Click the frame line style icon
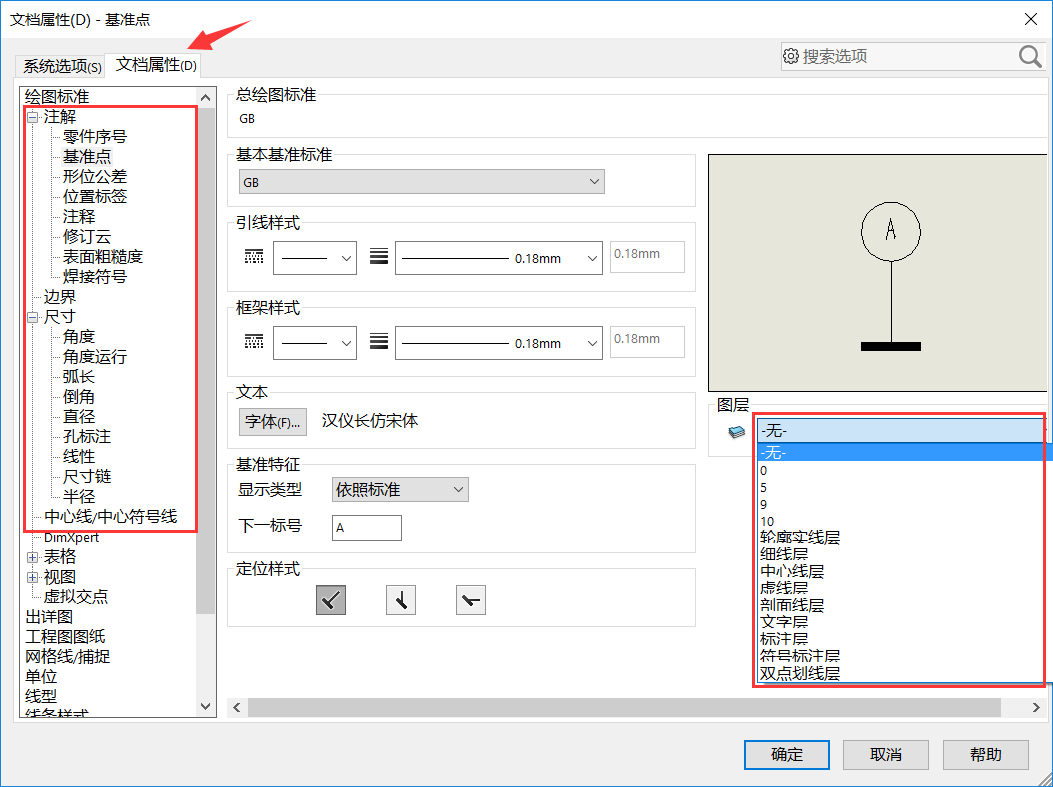 click(x=254, y=342)
